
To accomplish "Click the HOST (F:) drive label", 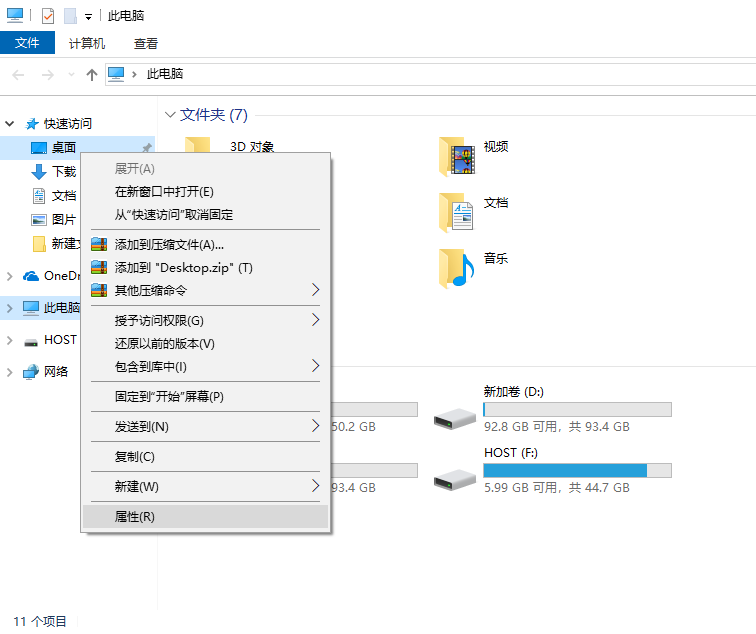I will 511,453.
